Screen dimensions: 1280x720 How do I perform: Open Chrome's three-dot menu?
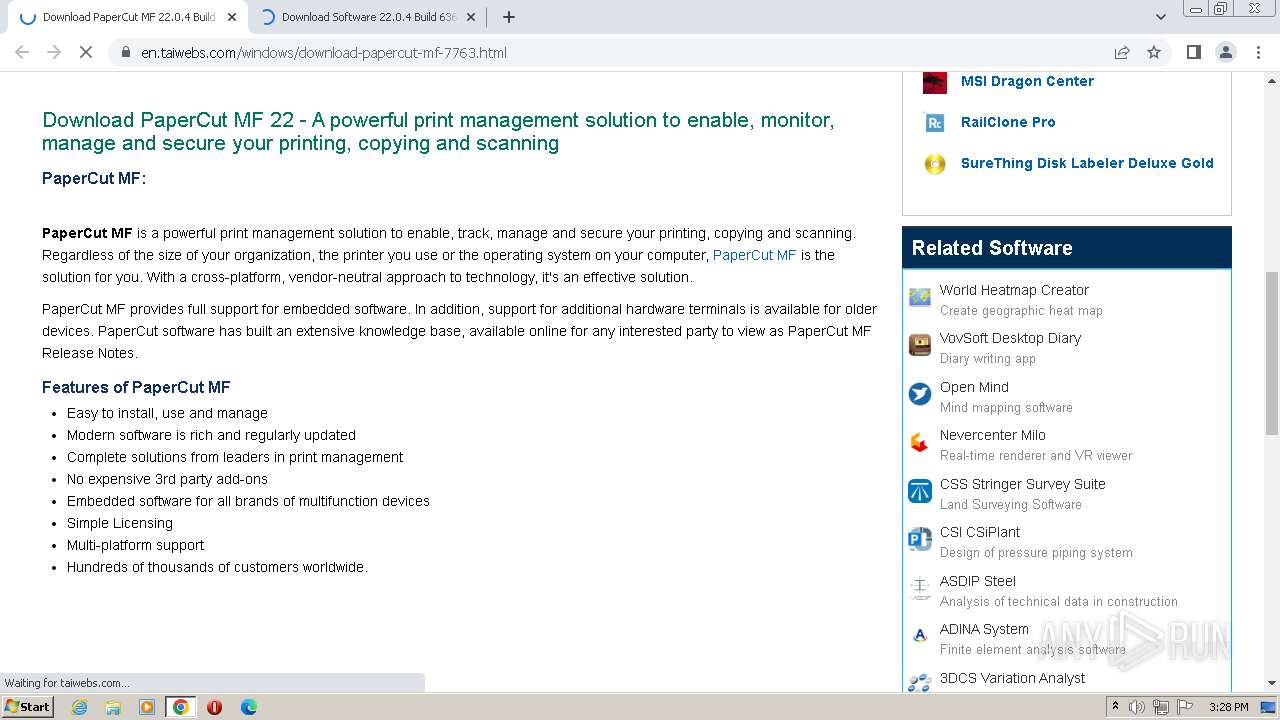1259,52
